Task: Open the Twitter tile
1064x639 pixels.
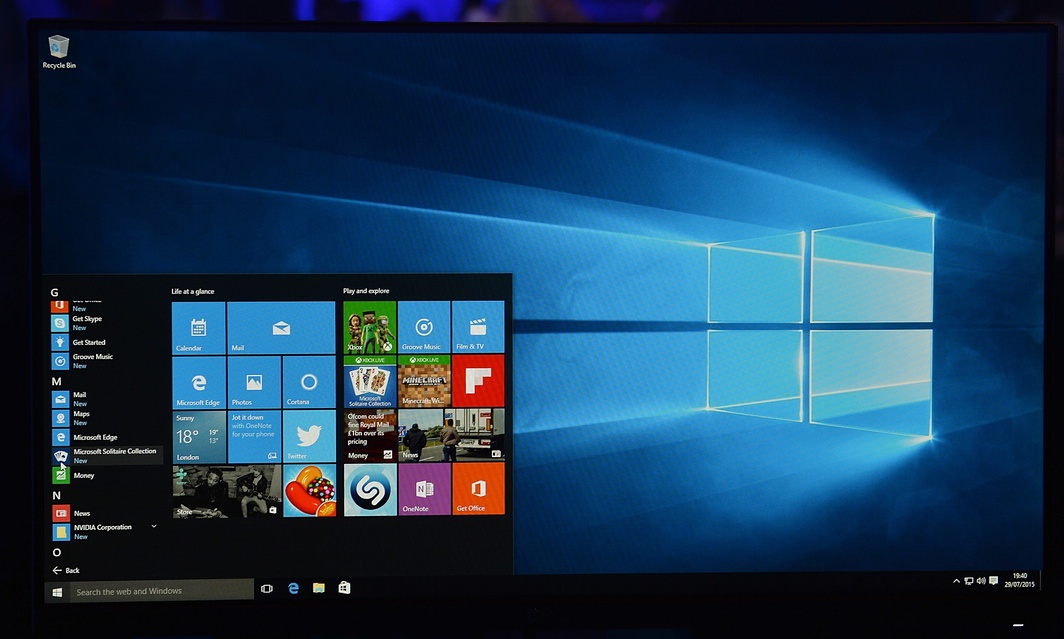Action: (308, 436)
